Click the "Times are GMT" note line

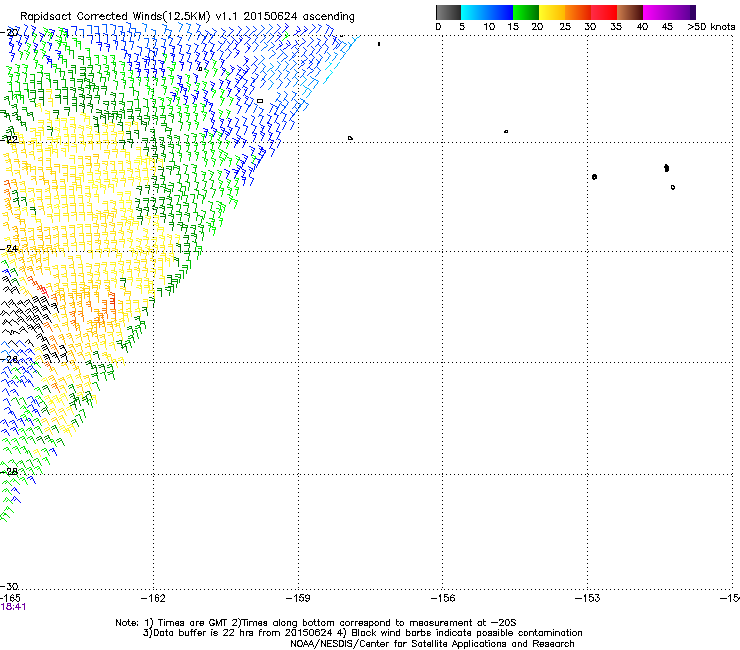tap(316, 623)
